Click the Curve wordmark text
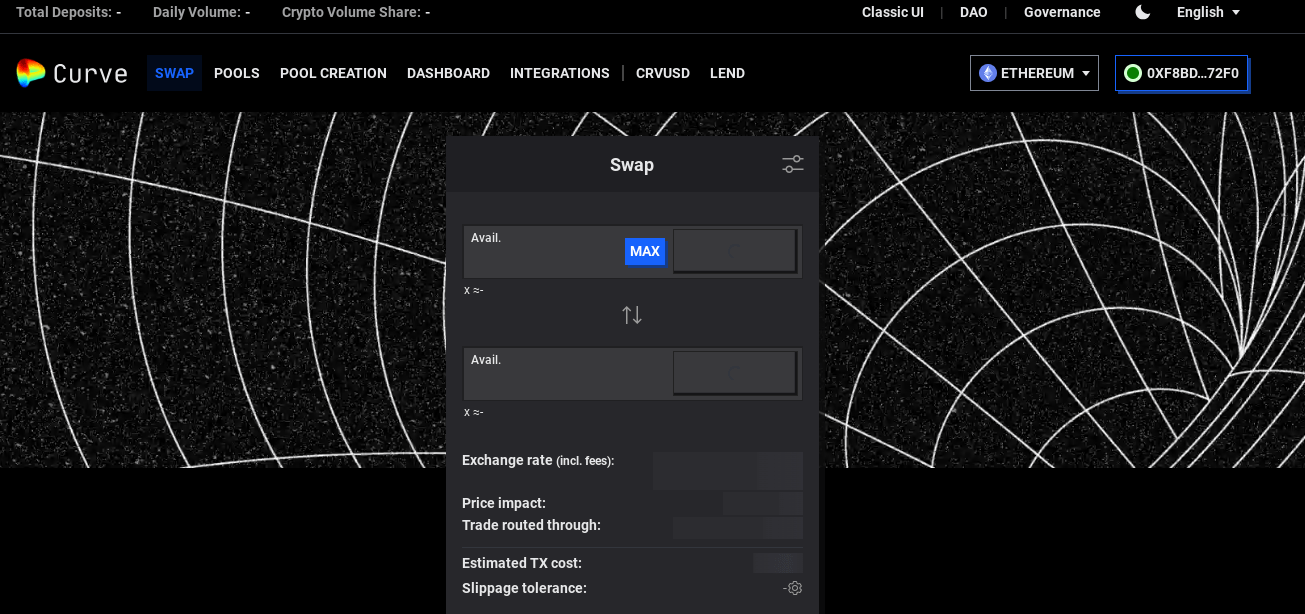This screenshot has height=614, width=1305. tap(90, 73)
